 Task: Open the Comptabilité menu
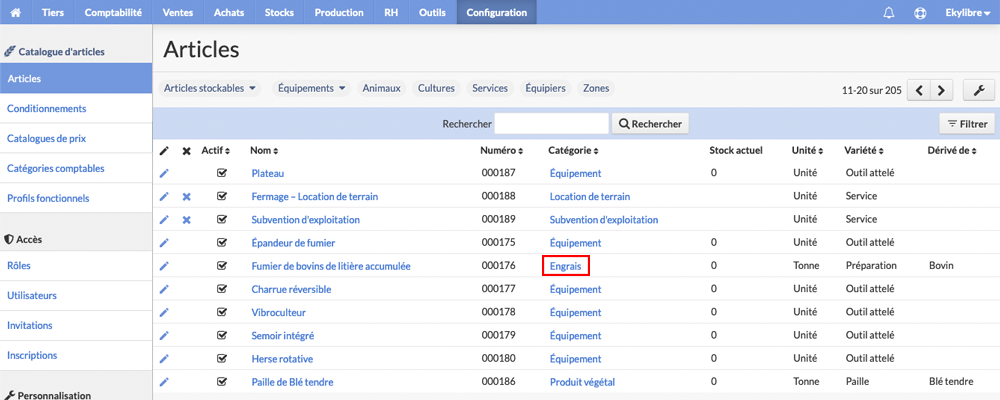[x=113, y=12]
